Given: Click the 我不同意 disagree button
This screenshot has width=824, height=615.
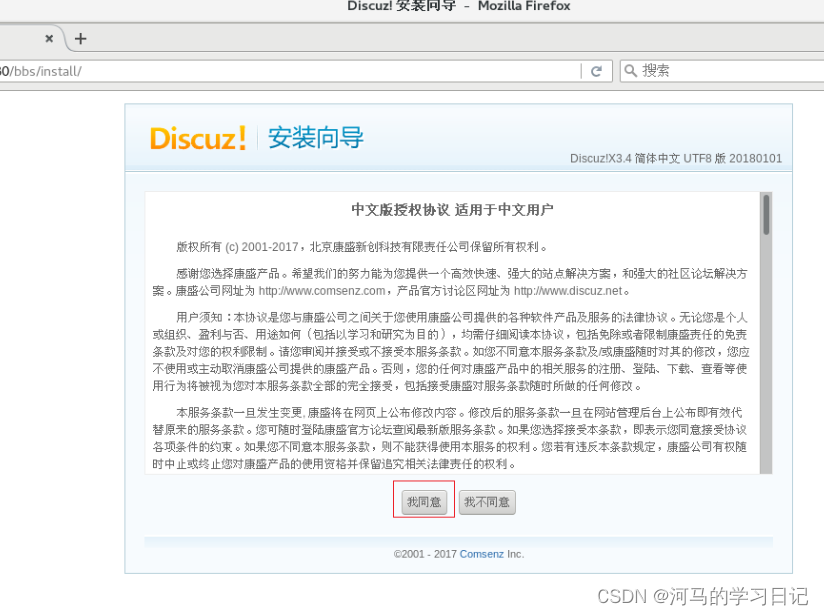Looking at the screenshot, I should (487, 502).
